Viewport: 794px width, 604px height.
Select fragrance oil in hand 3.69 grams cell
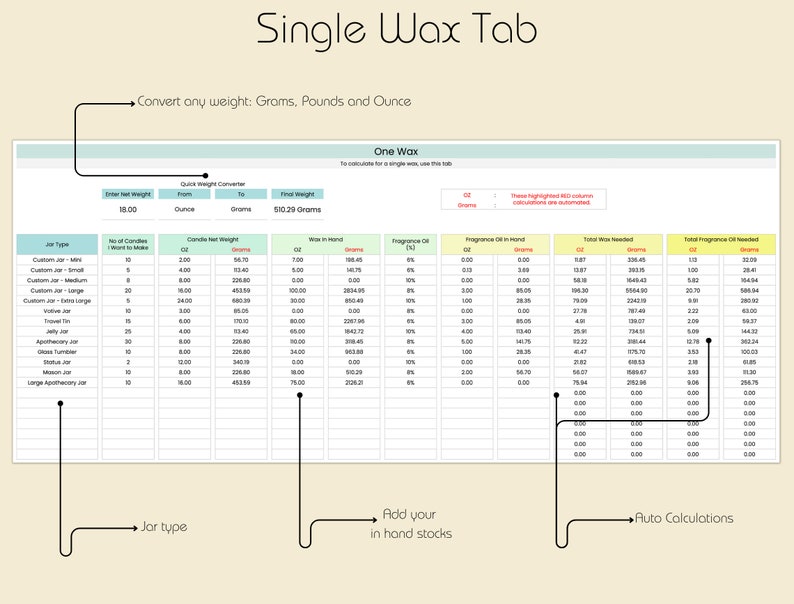tap(524, 270)
